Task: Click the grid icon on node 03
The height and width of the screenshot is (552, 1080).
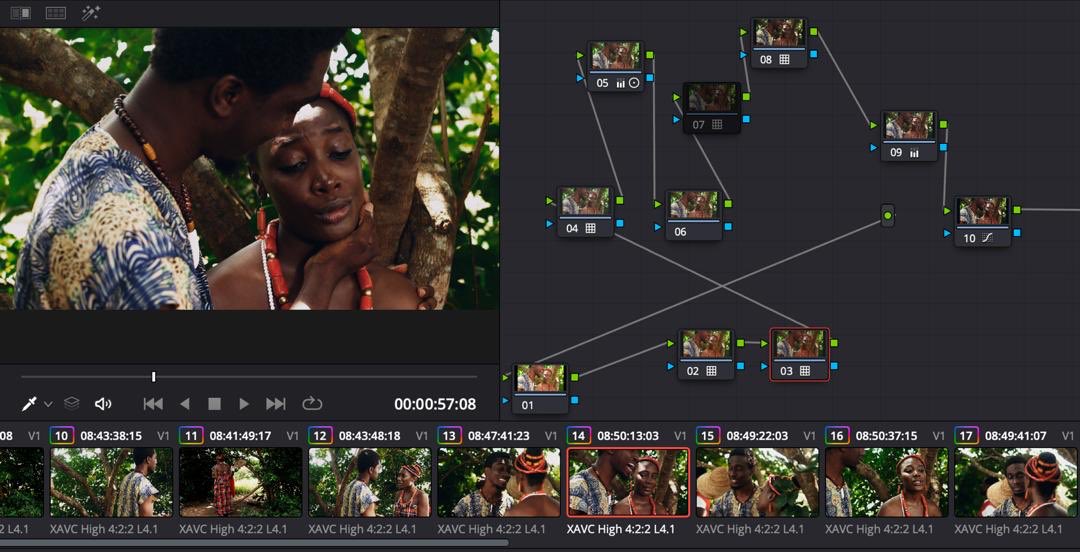Action: pos(804,371)
